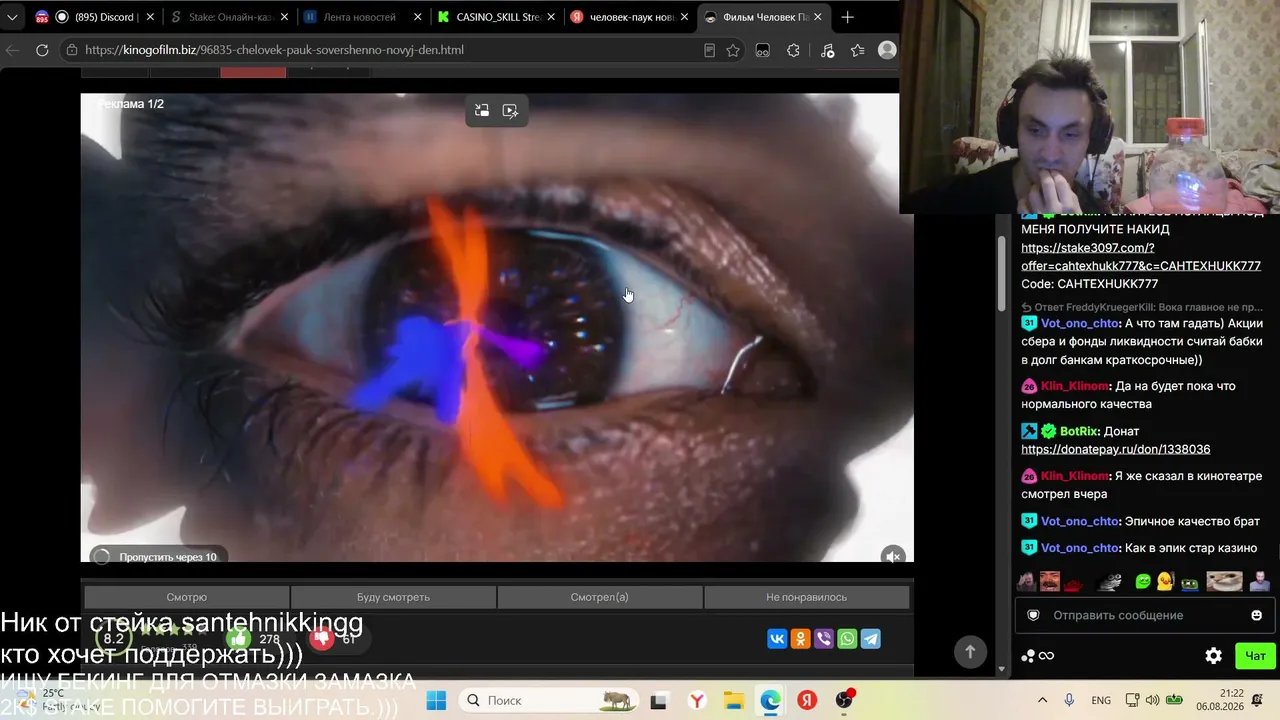Pick the yellow duck emote

click(1165, 582)
